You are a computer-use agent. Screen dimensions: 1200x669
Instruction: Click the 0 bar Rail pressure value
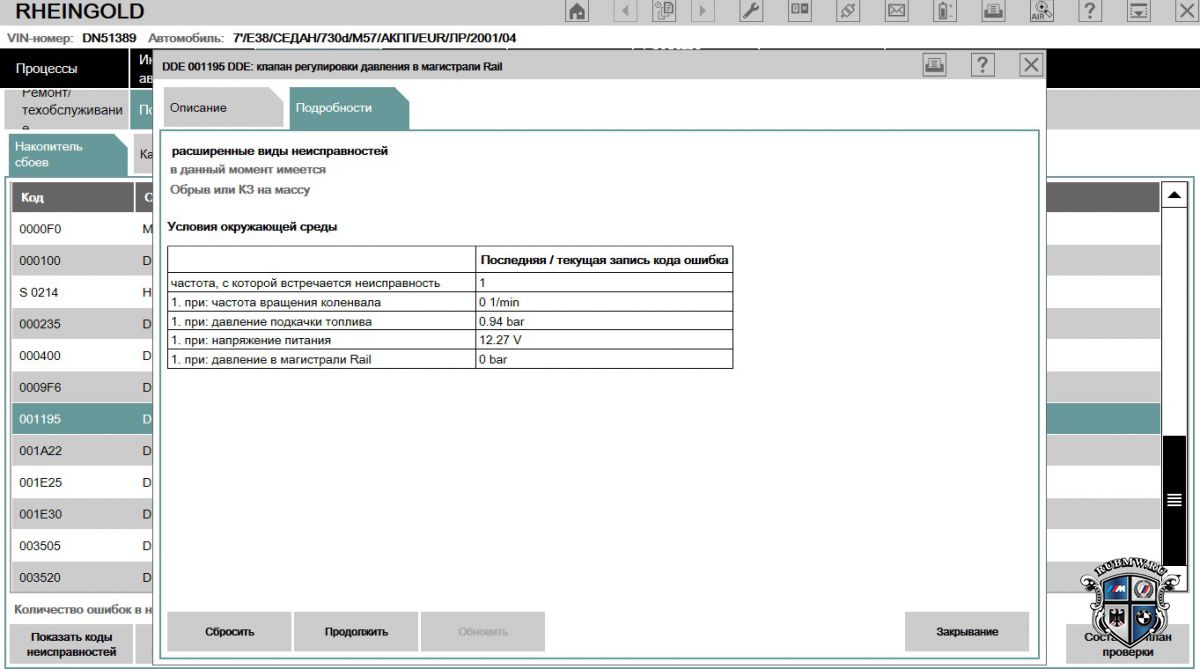click(493, 359)
